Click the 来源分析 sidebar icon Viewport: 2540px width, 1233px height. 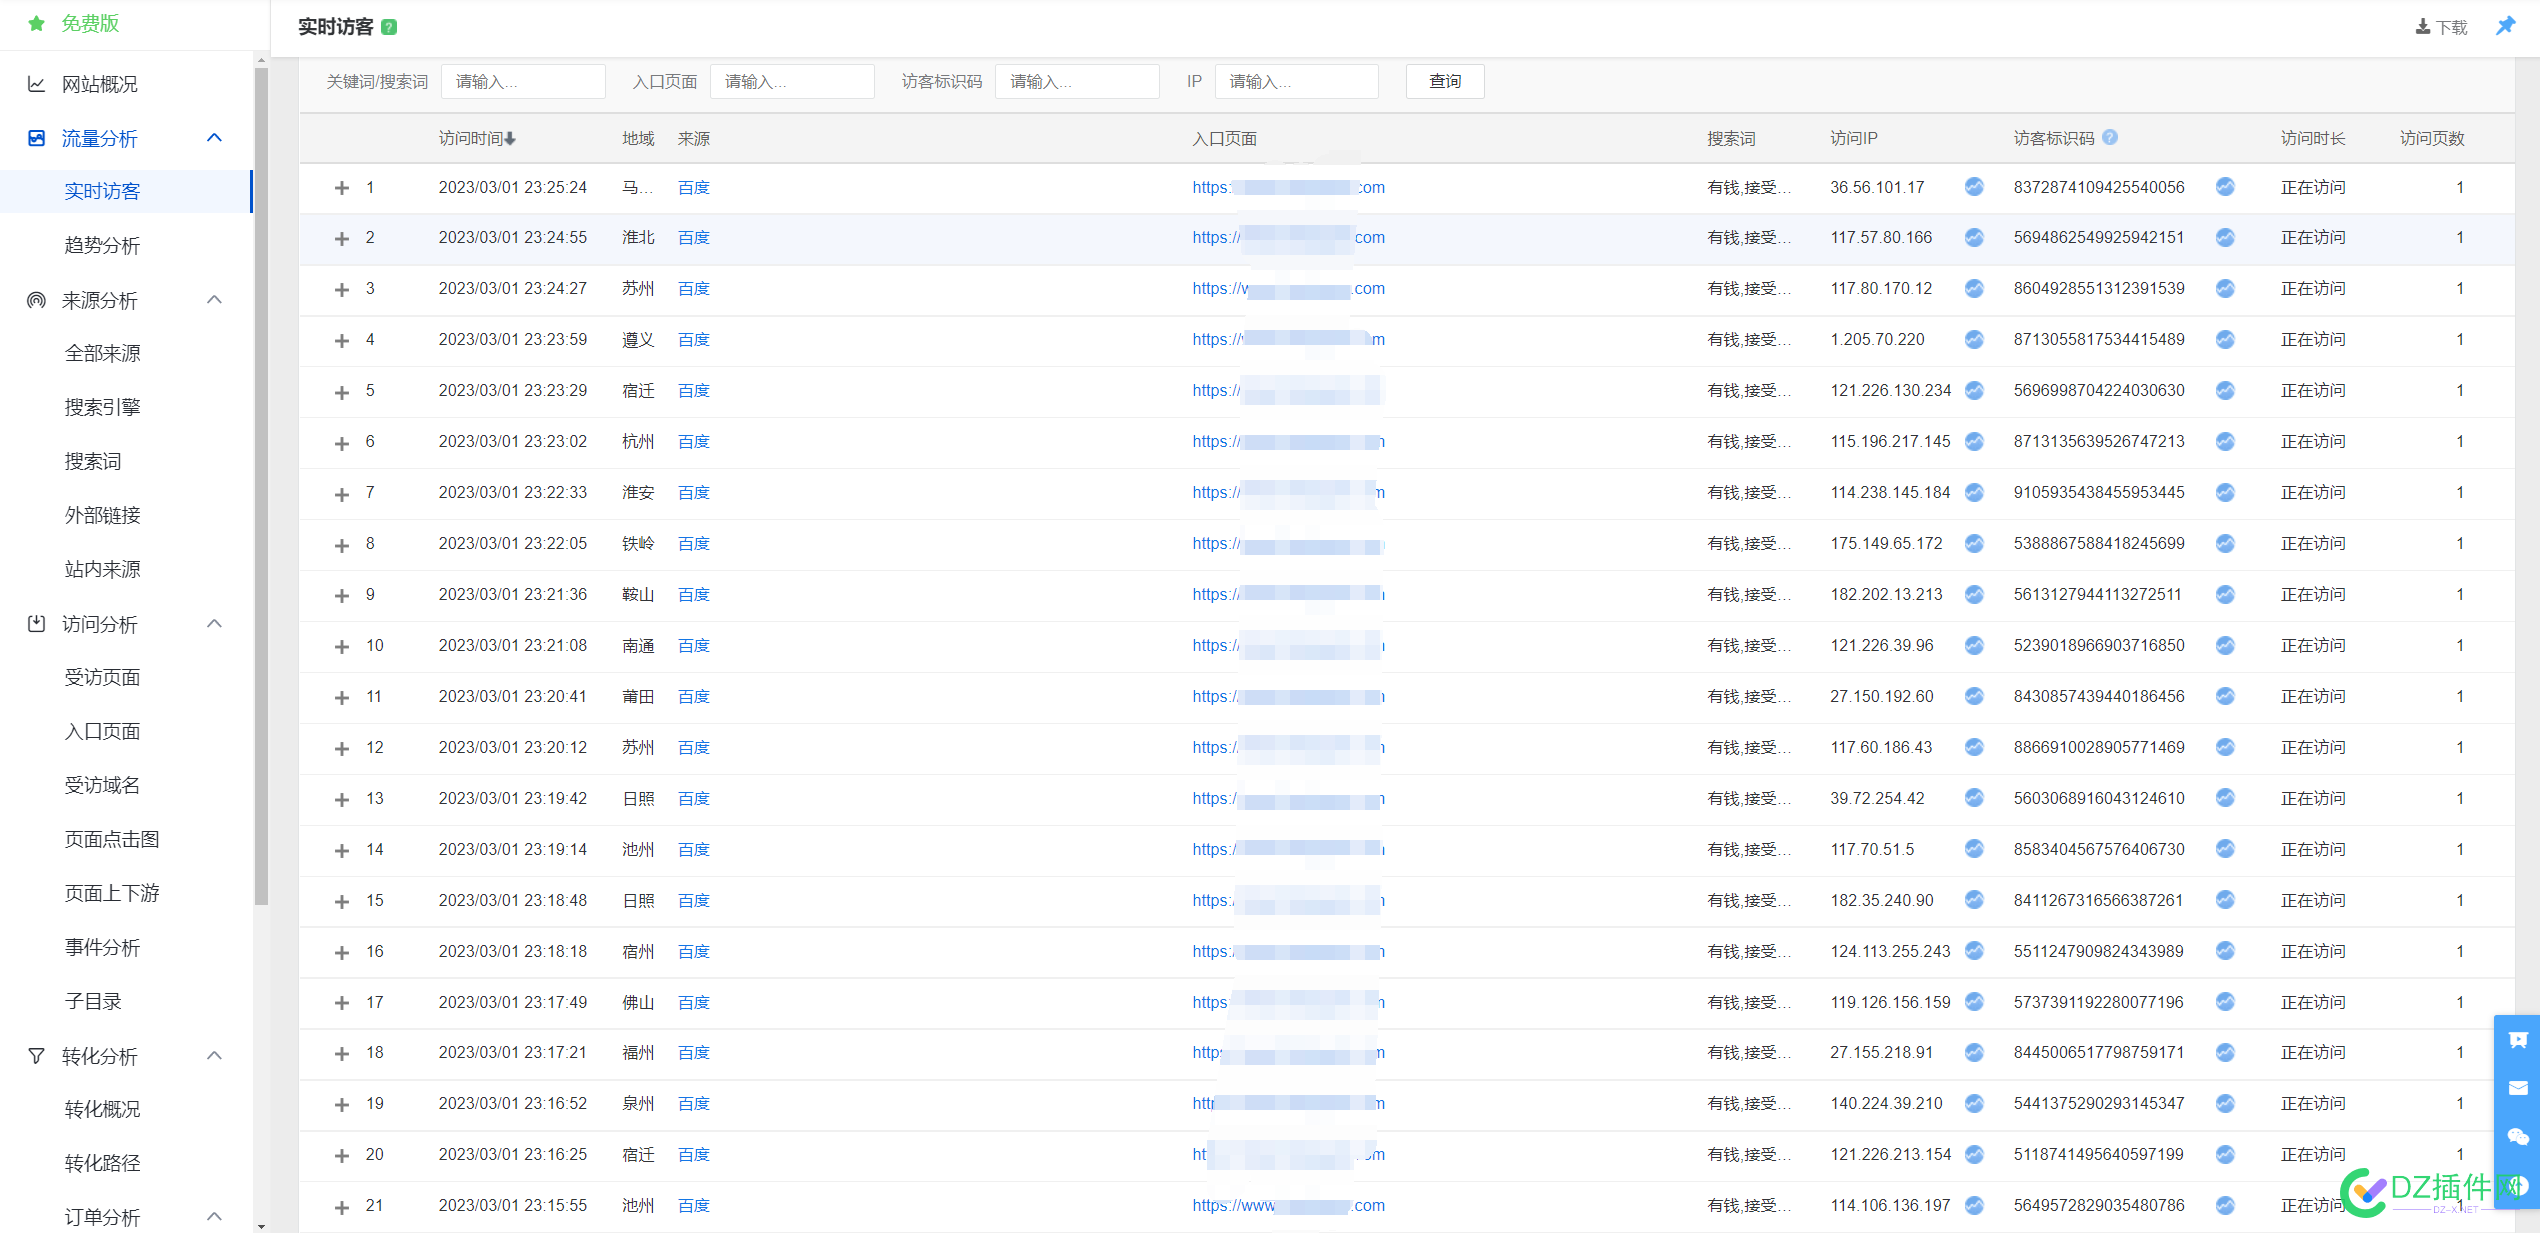pos(36,300)
